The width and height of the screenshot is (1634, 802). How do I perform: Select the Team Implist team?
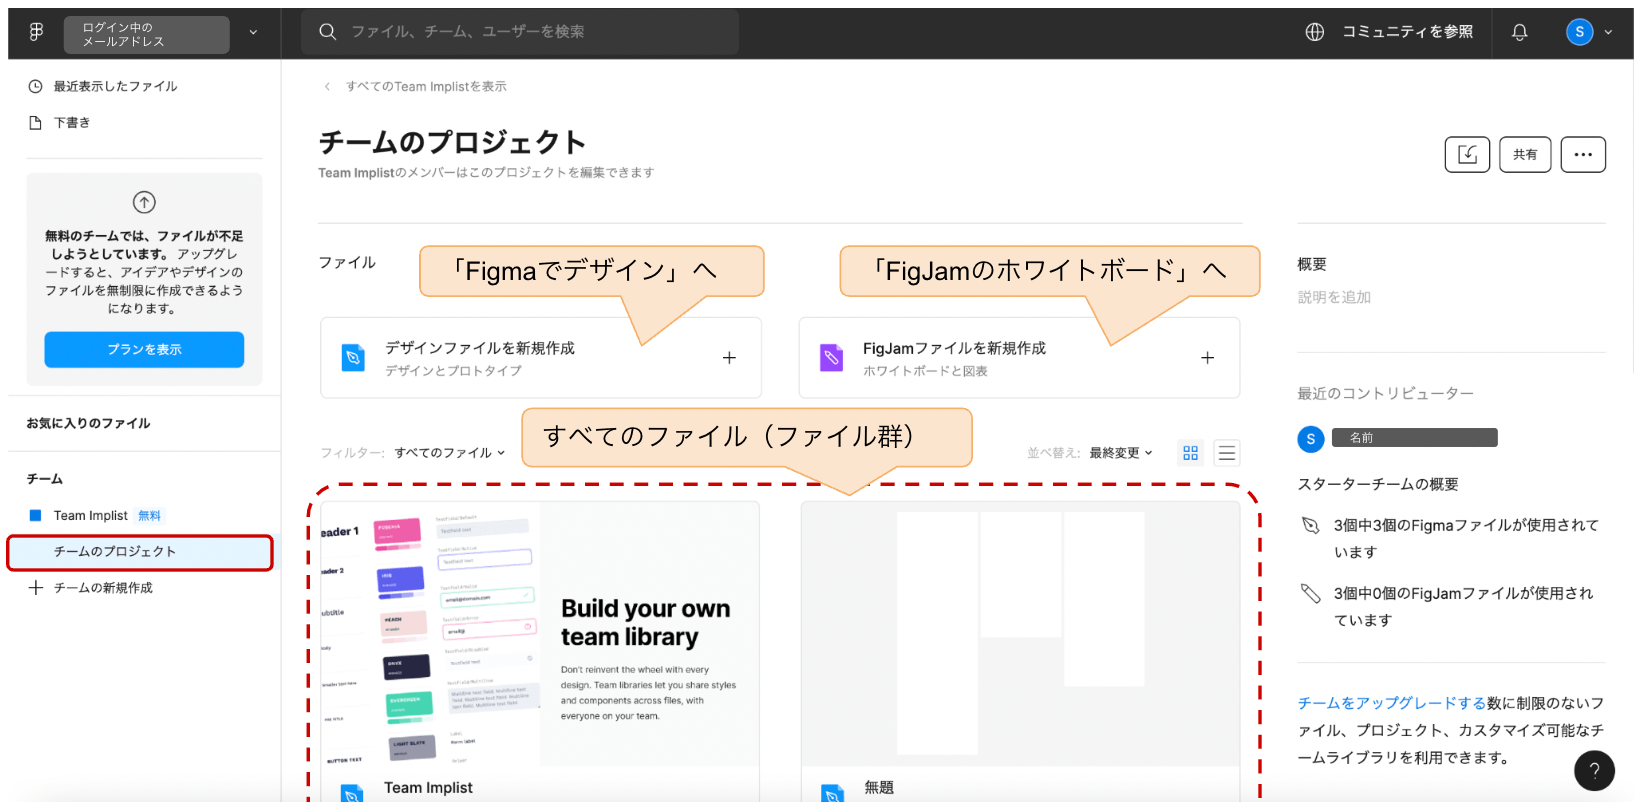click(x=91, y=516)
